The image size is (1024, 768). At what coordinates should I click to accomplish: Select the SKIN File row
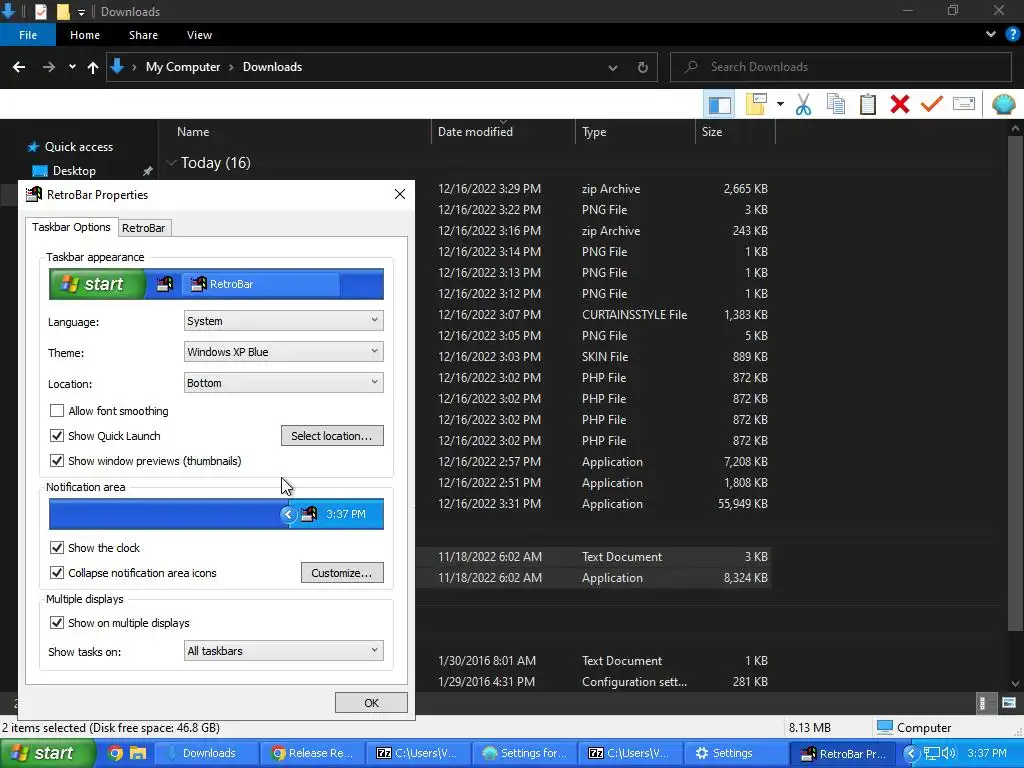click(594, 357)
